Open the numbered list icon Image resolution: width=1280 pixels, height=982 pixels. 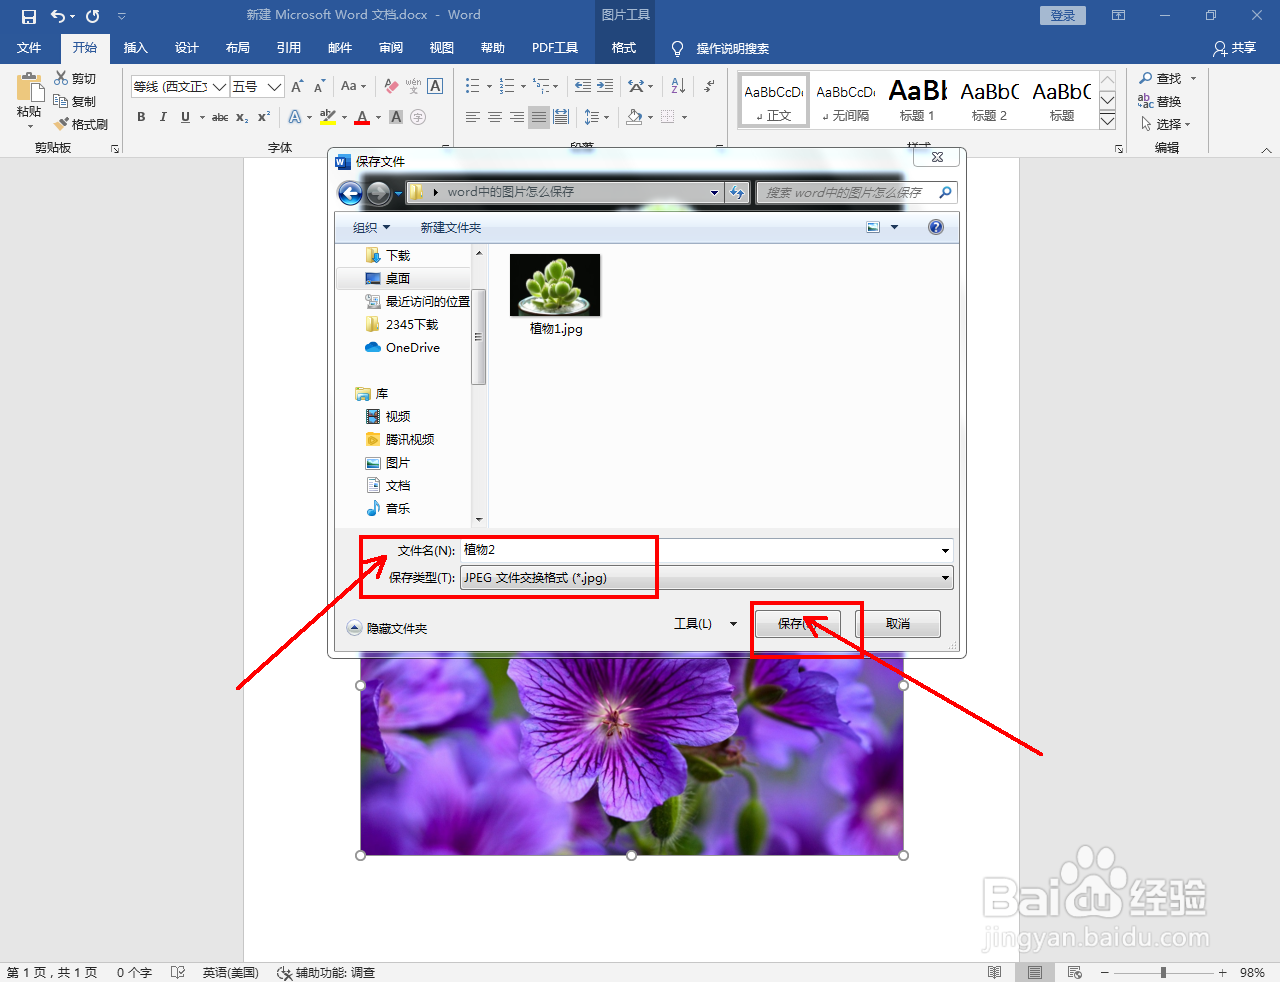[x=507, y=87]
